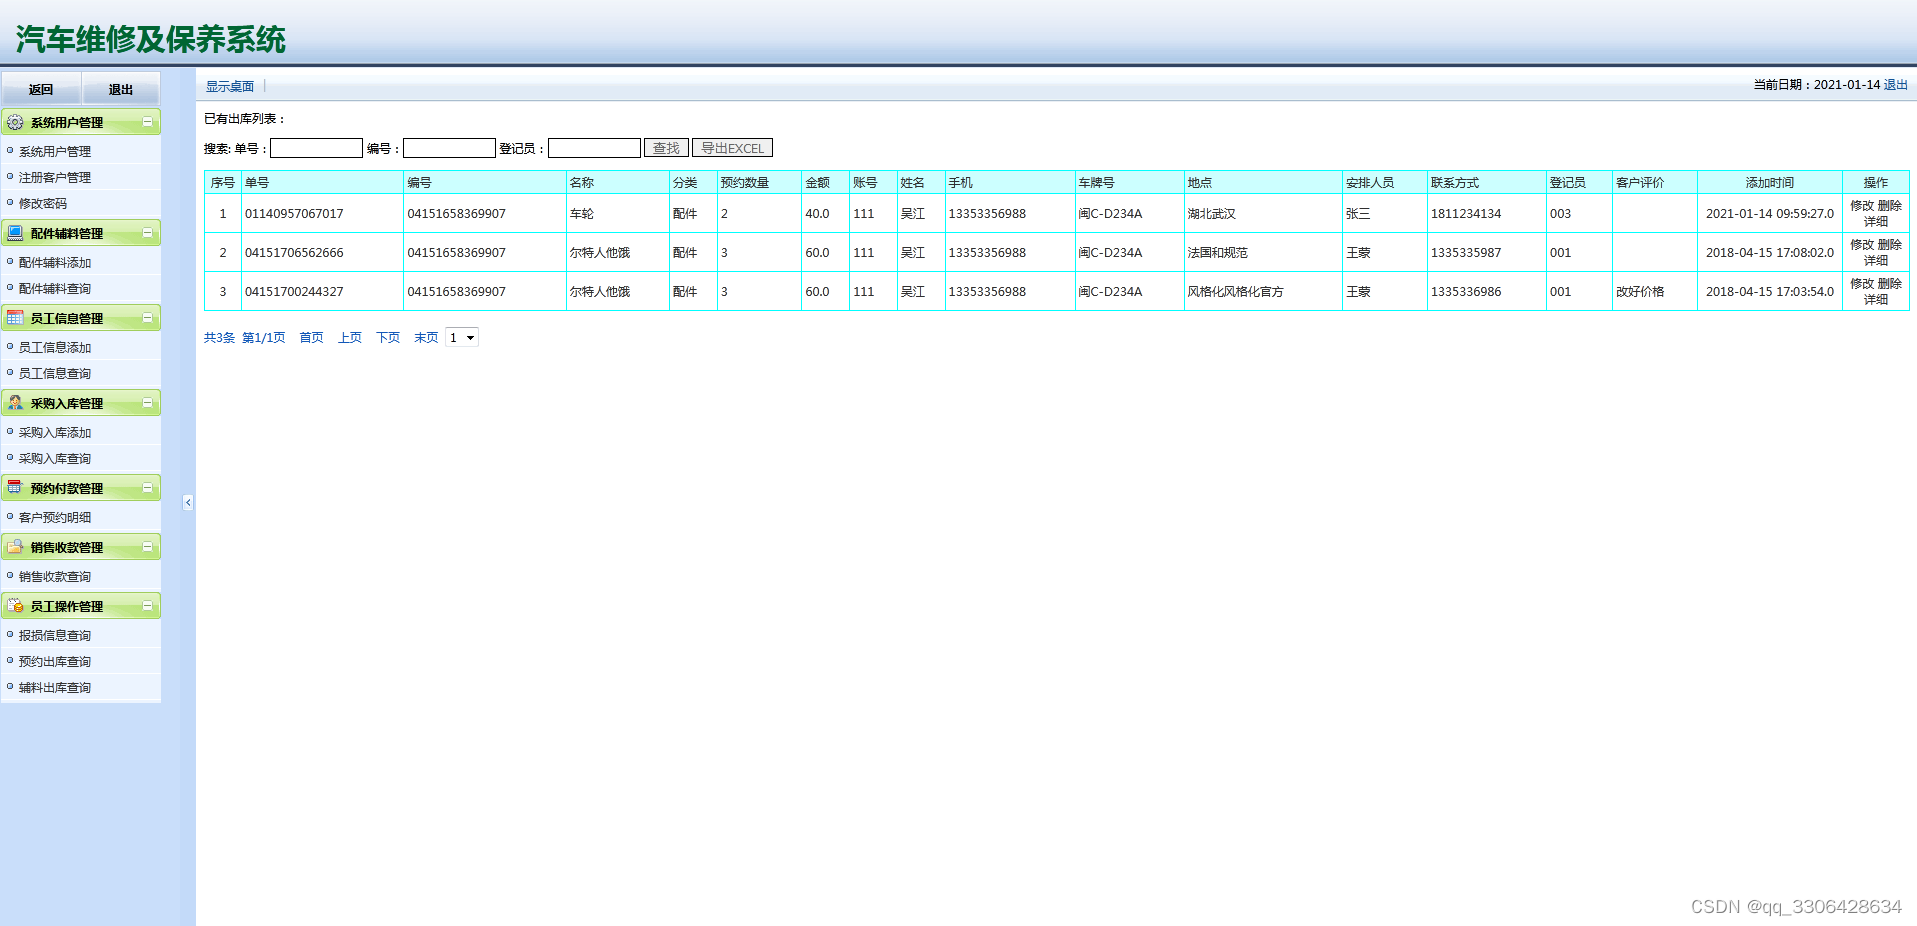The image size is (1917, 926).
Task: Click the 退出 link beside the current date
Action: [x=1896, y=85]
